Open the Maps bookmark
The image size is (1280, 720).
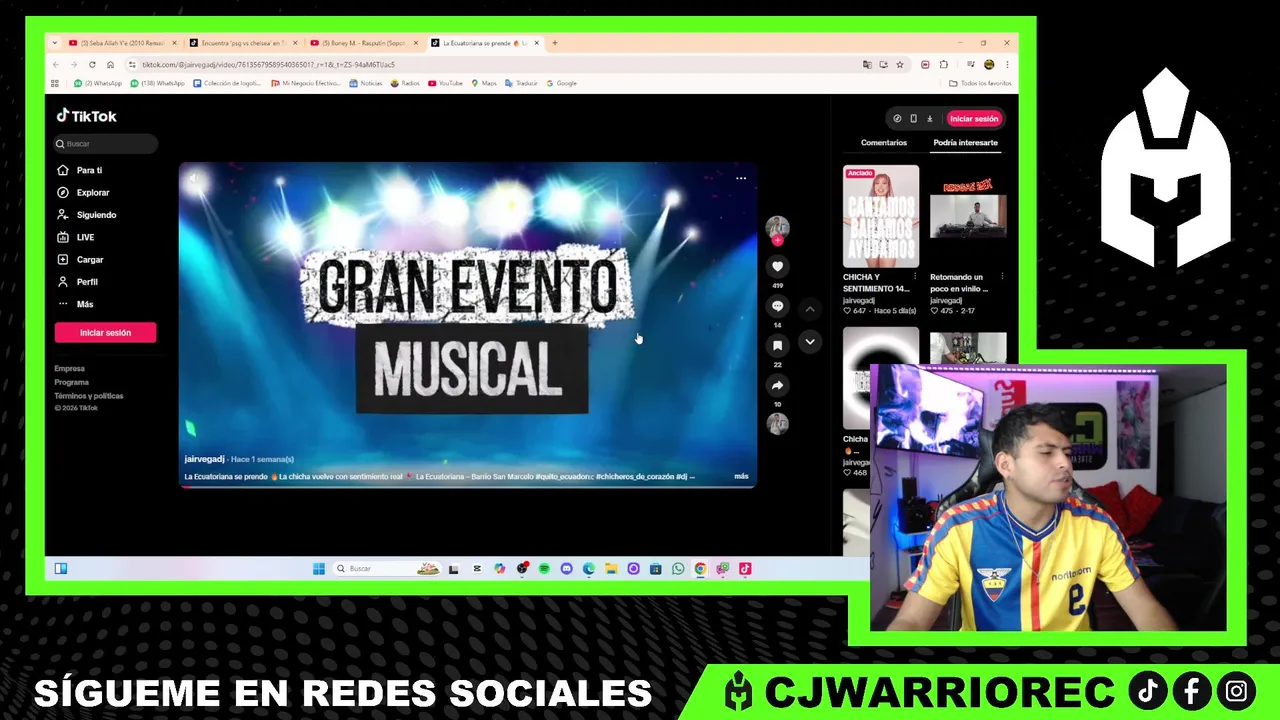coord(483,83)
